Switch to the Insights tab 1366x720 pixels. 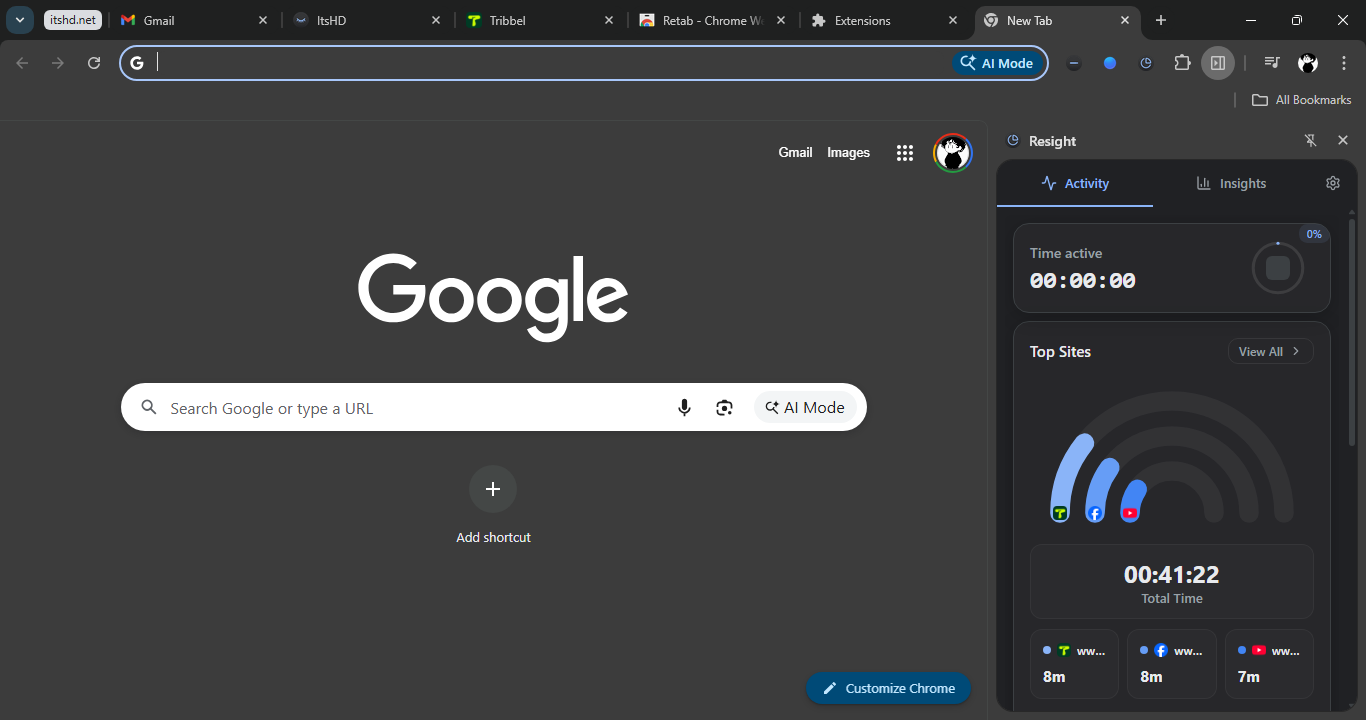pyautogui.click(x=1231, y=183)
